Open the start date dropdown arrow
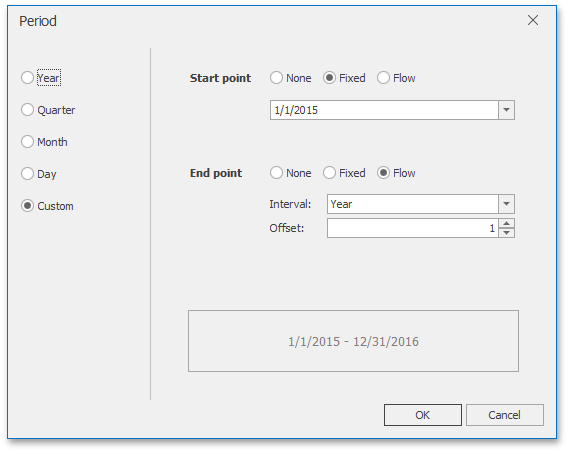This screenshot has height=454, width=570. click(x=506, y=110)
